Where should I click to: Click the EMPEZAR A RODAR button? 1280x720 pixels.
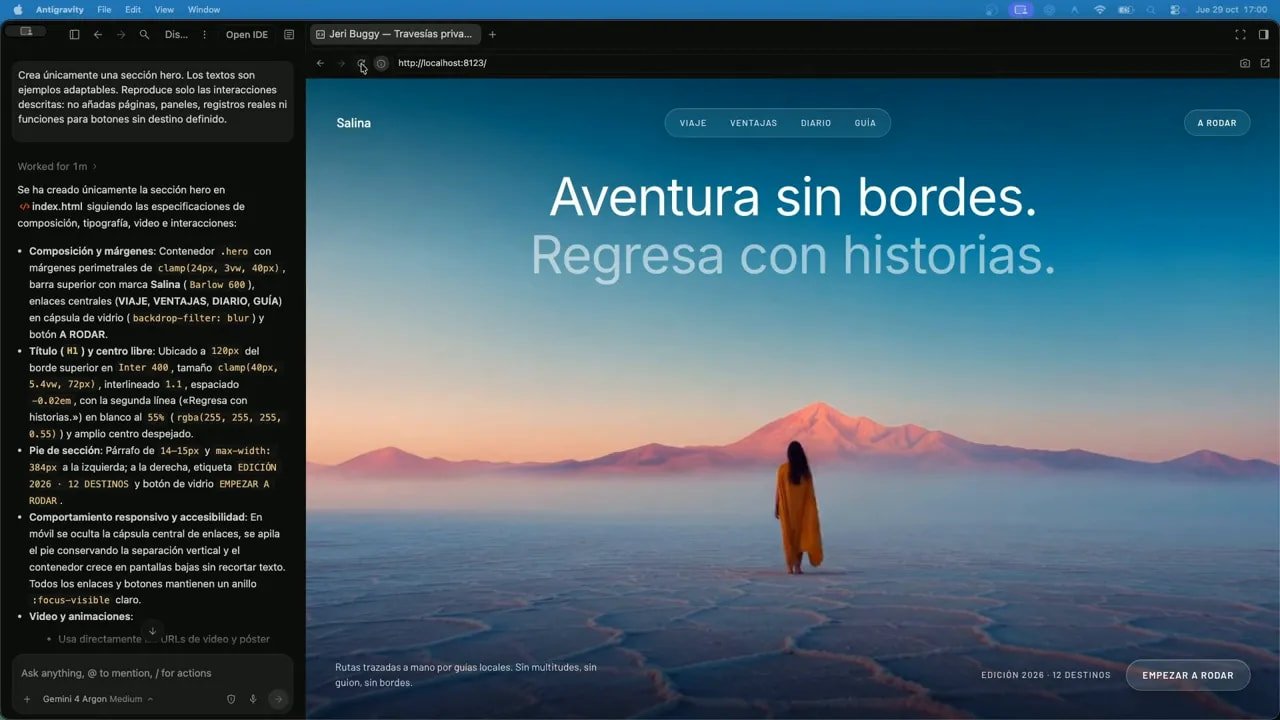(x=1188, y=675)
